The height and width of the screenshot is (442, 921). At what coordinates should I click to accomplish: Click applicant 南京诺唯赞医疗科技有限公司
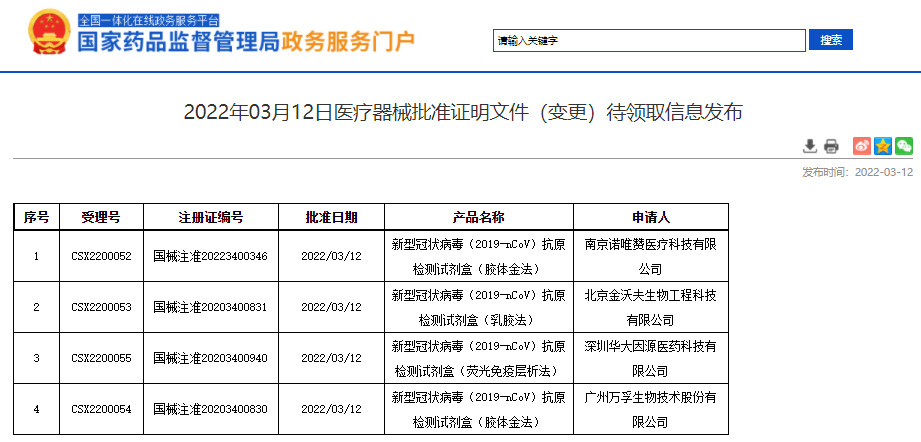(651, 257)
